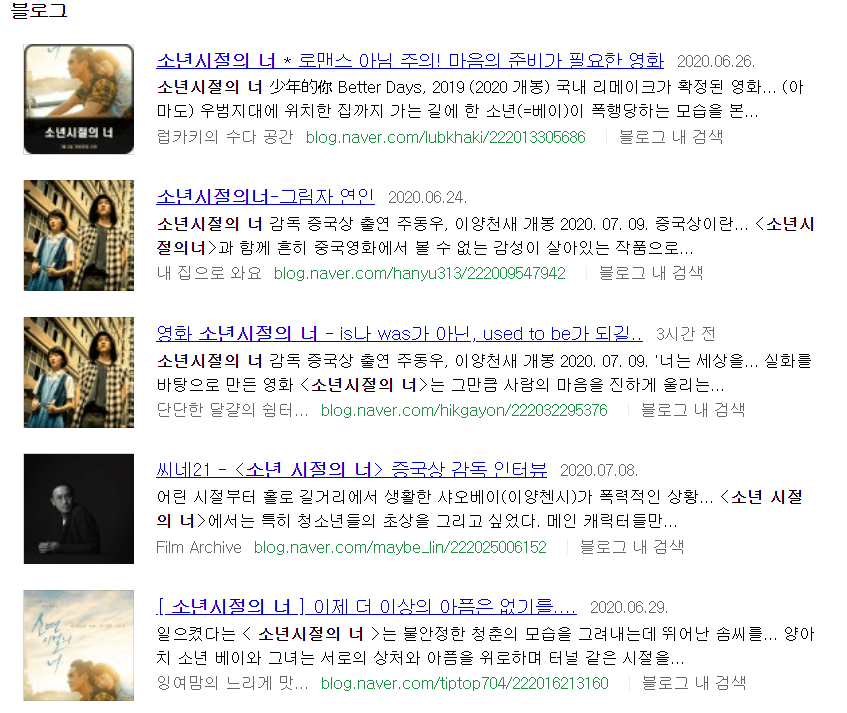Click the snippet starting '일으켰다는 < 소년시절의 너 >'
Screen dimensions: 847x713
click(x=486, y=645)
